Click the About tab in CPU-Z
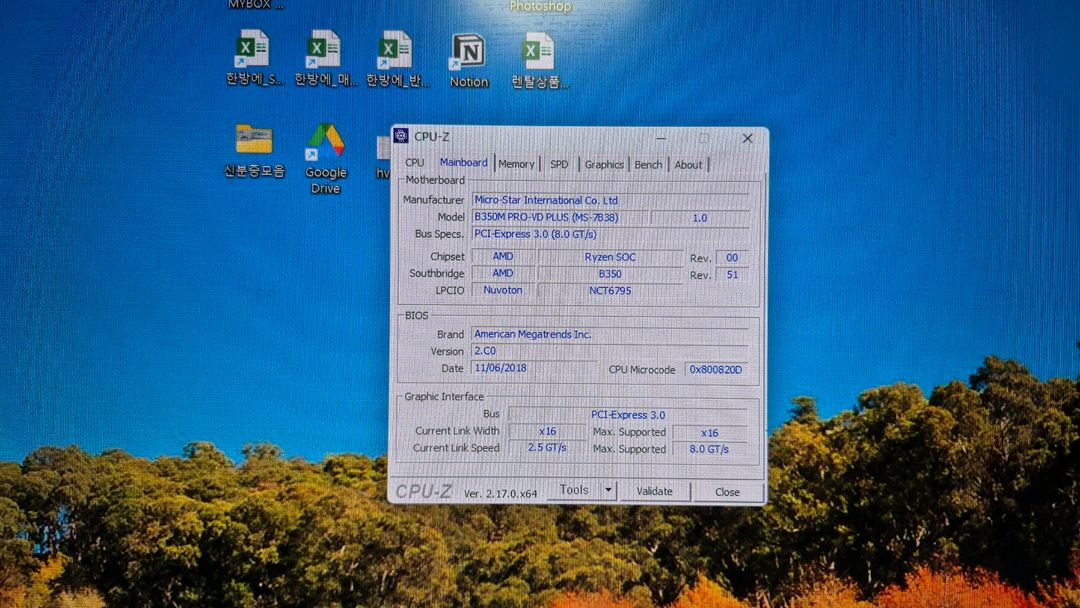1080x608 pixels. 688,164
